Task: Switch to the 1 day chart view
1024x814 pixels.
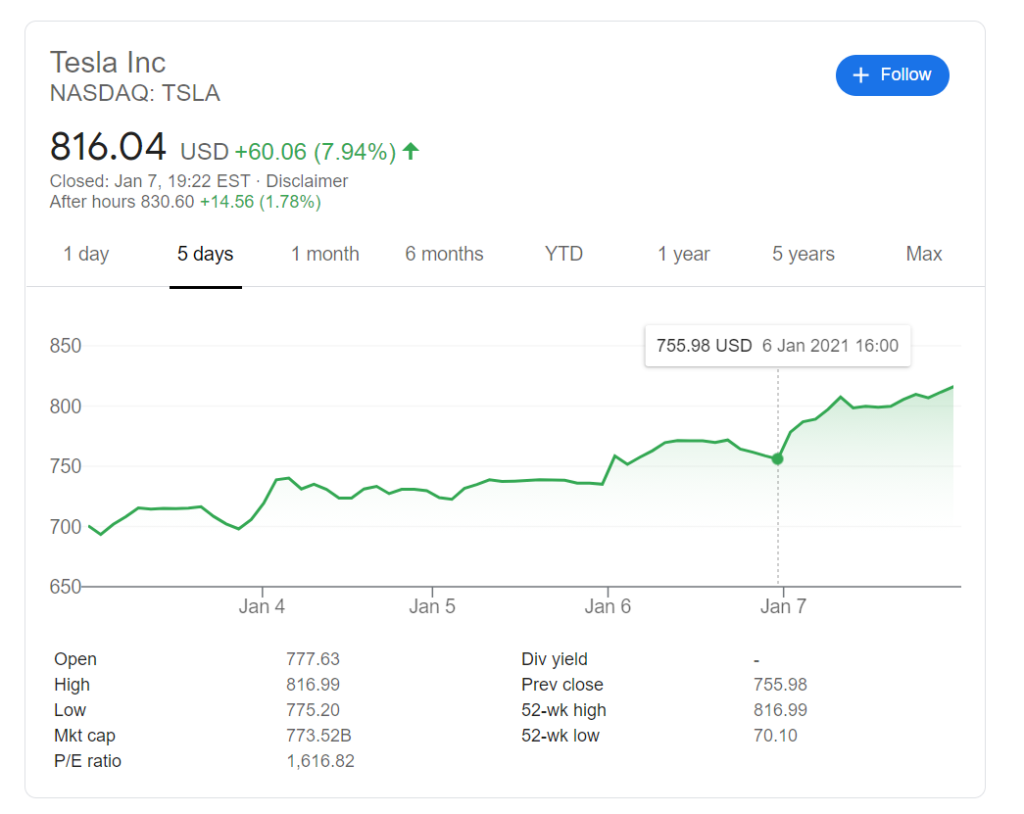Action: tap(86, 254)
